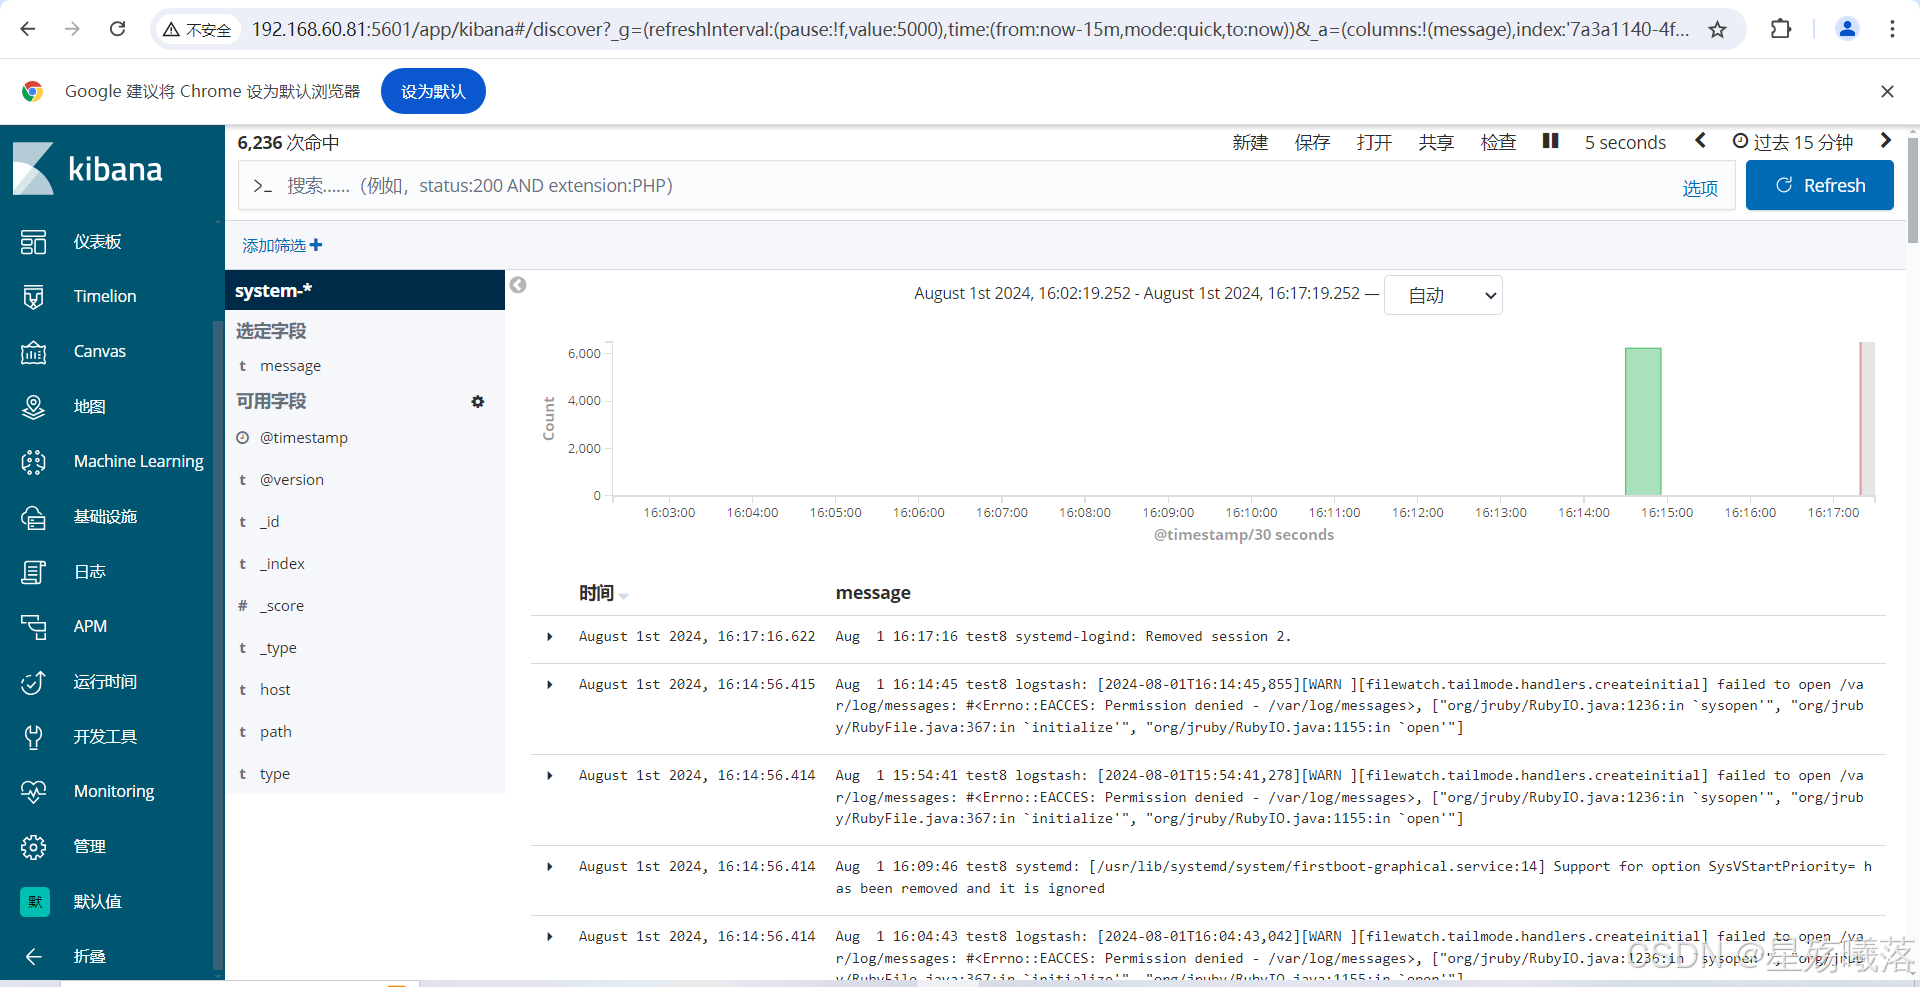The height and width of the screenshot is (987, 1920).
Task: Click 设为默认 button in Chrome banner
Action: (433, 91)
